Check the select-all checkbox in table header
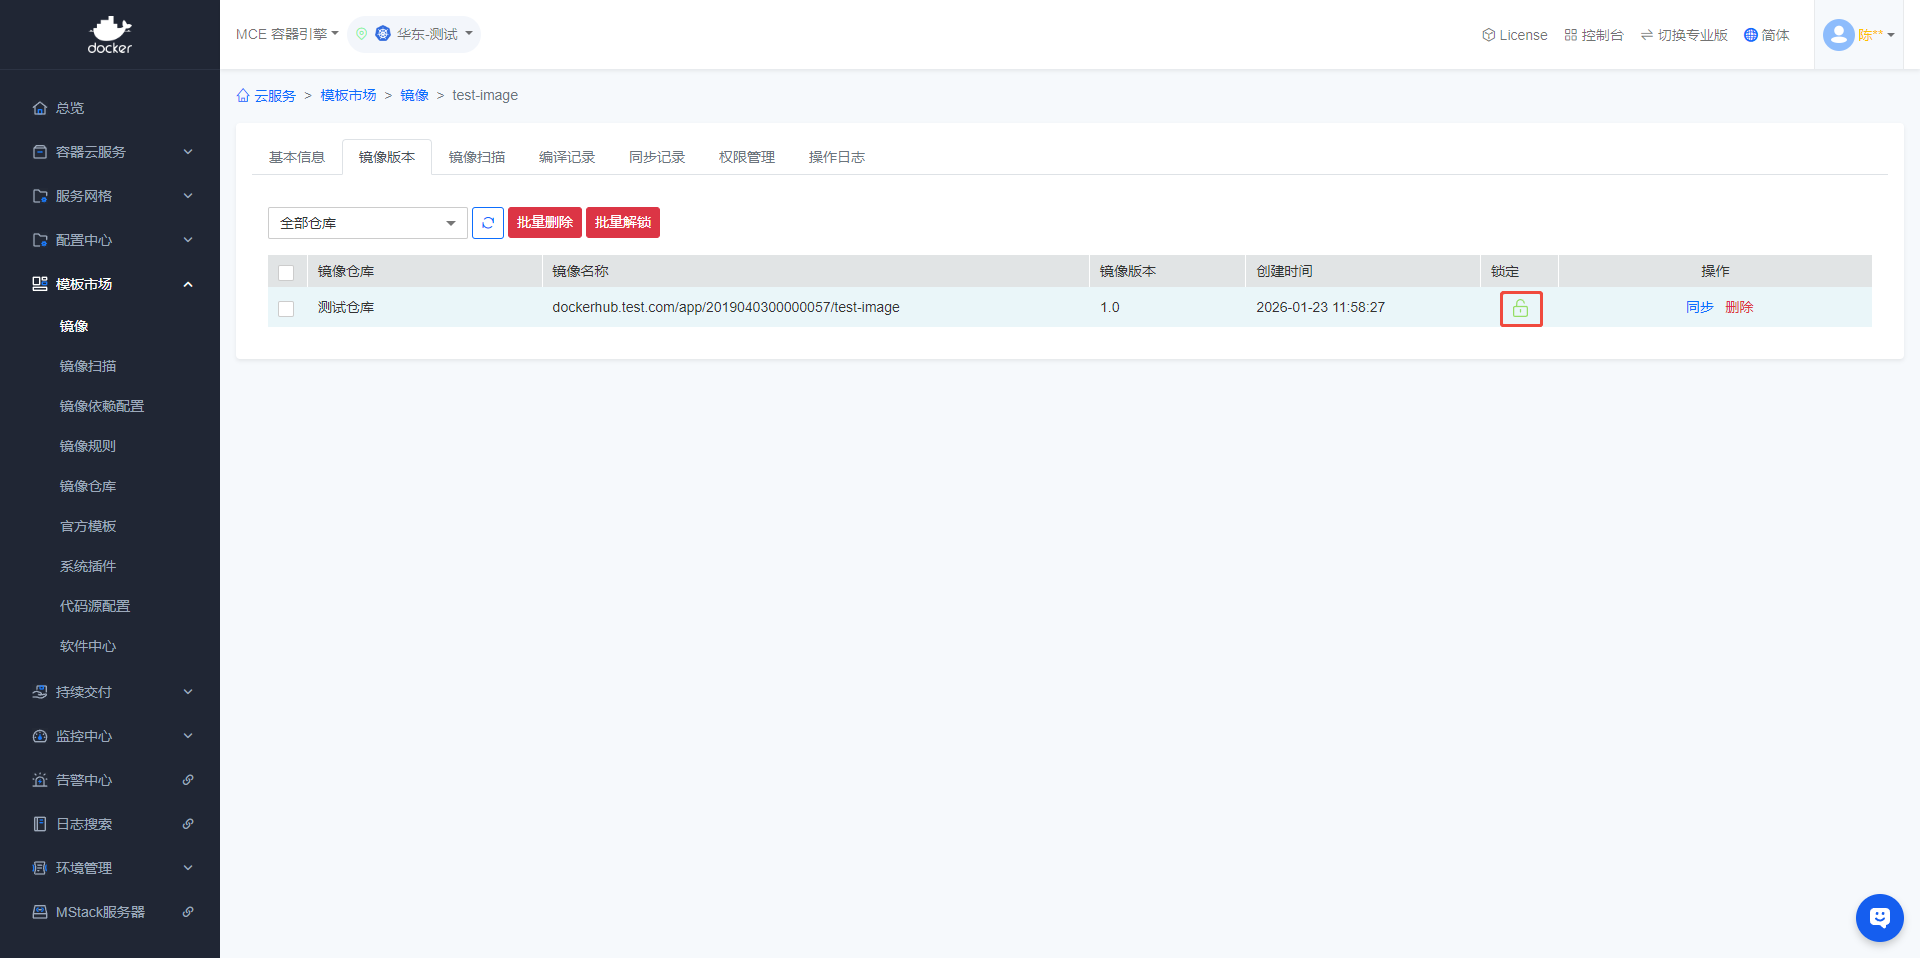This screenshot has width=1920, height=958. click(x=286, y=273)
